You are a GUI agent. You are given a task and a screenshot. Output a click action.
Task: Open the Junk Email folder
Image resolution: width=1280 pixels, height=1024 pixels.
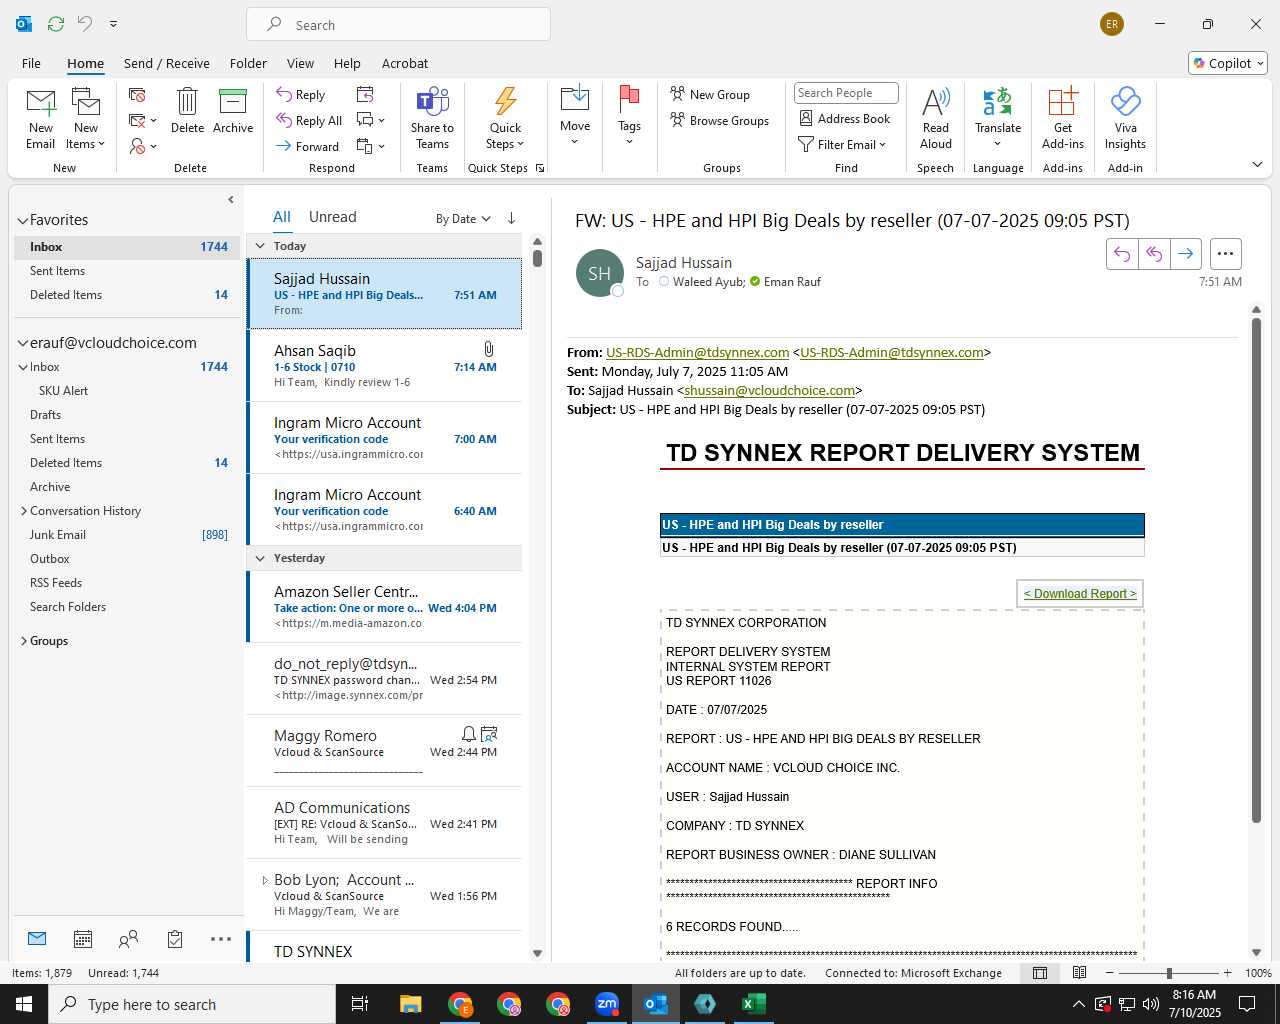pyautogui.click(x=58, y=535)
